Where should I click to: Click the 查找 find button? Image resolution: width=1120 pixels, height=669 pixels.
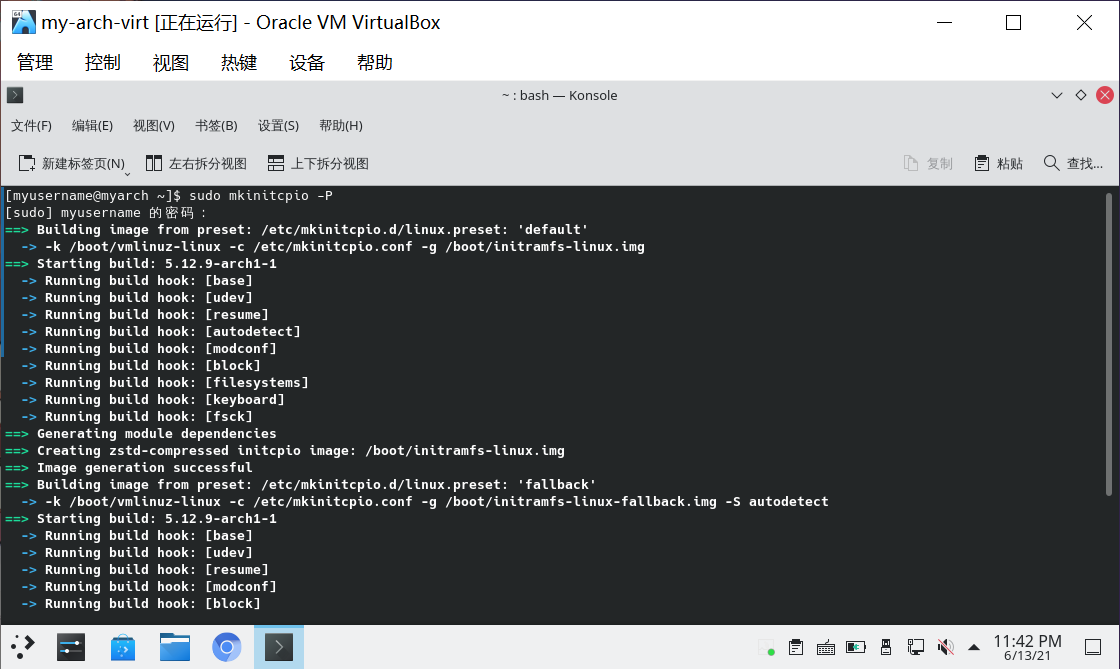pyautogui.click(x=1074, y=162)
